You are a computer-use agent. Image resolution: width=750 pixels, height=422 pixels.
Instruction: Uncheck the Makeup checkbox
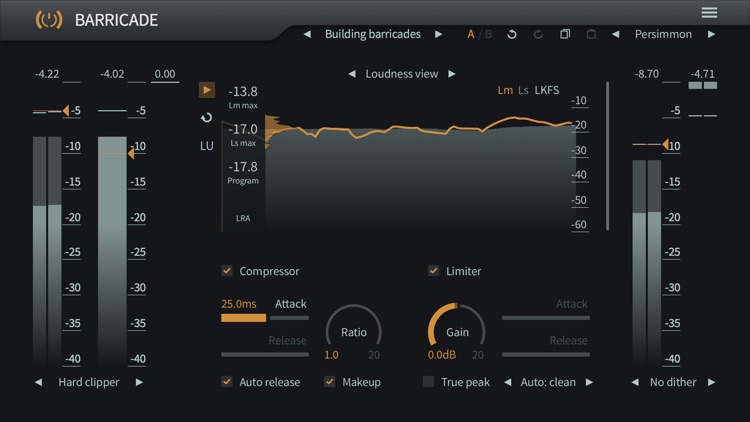tap(330, 382)
